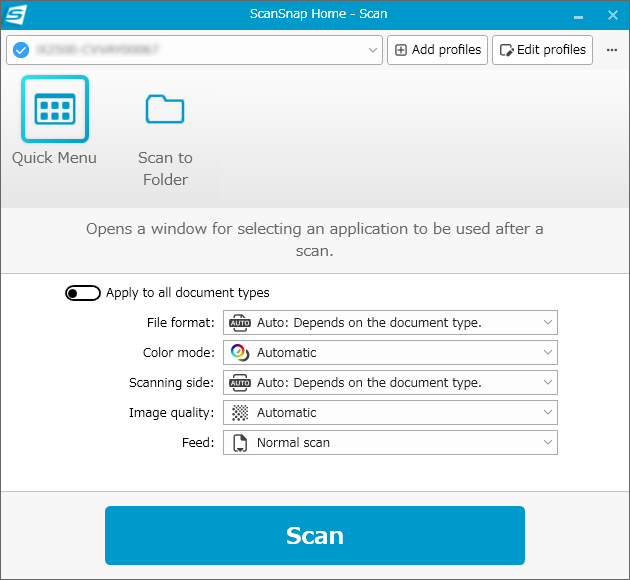Select the Scan to Folder profile icon

point(165,109)
